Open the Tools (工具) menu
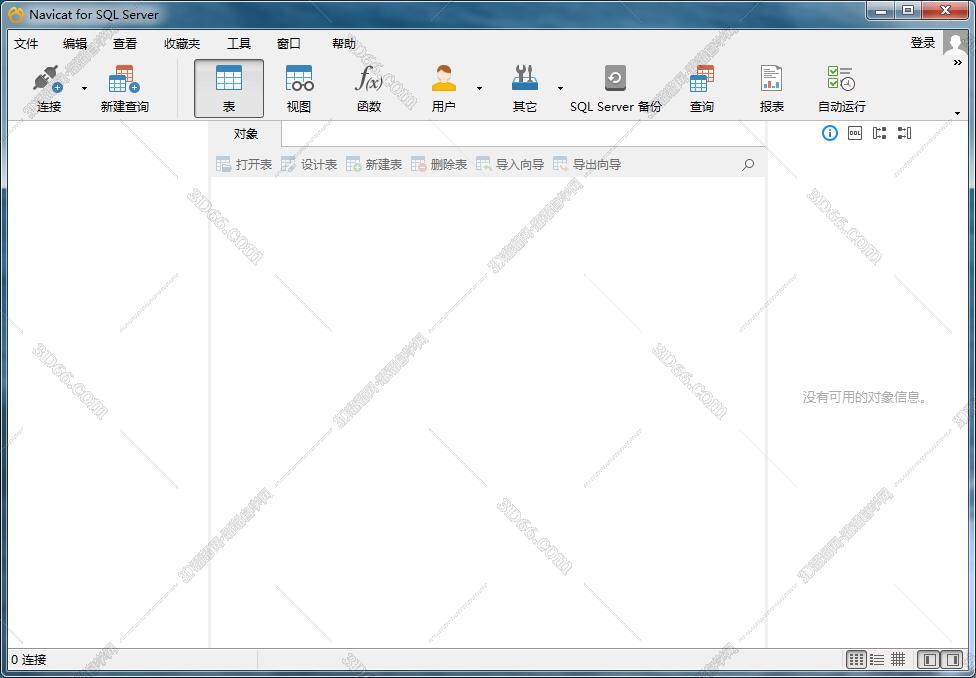The height and width of the screenshot is (678, 976). coord(238,44)
